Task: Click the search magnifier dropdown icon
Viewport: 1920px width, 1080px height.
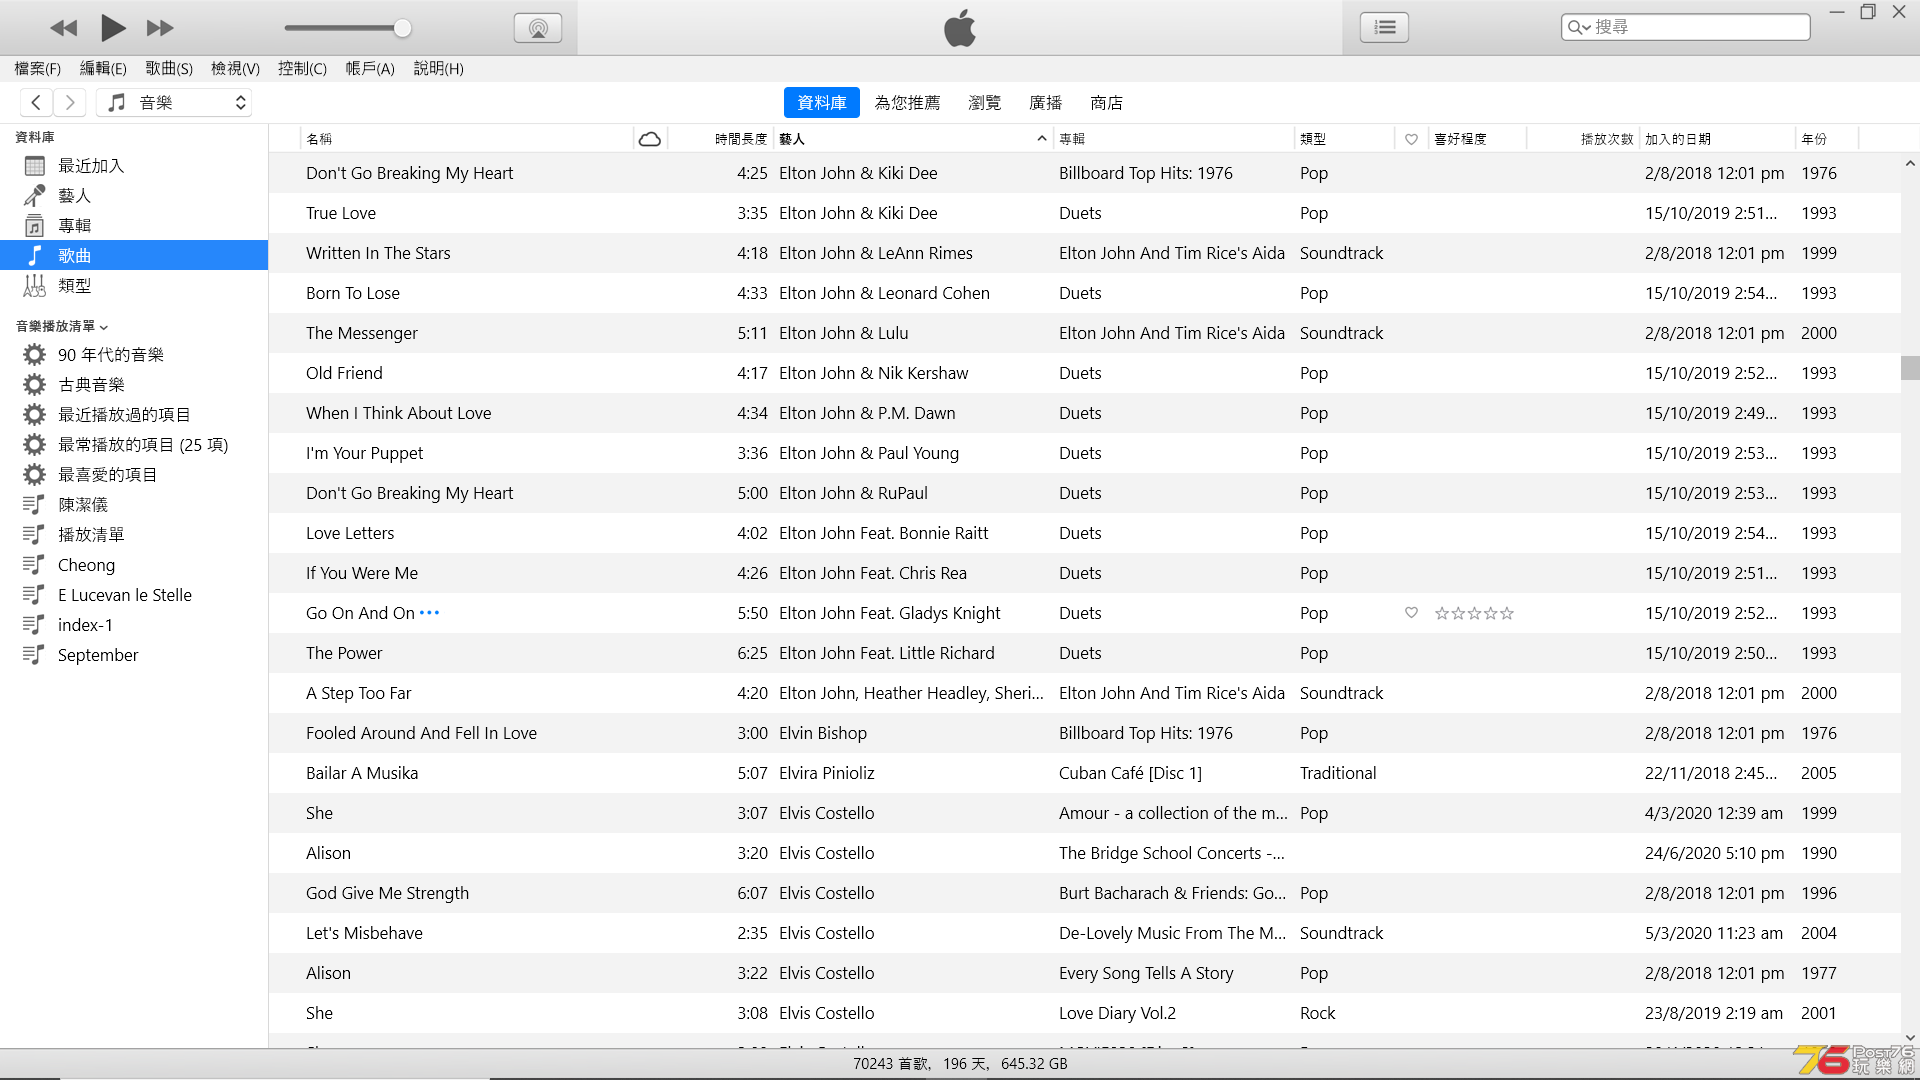Action: (1579, 27)
